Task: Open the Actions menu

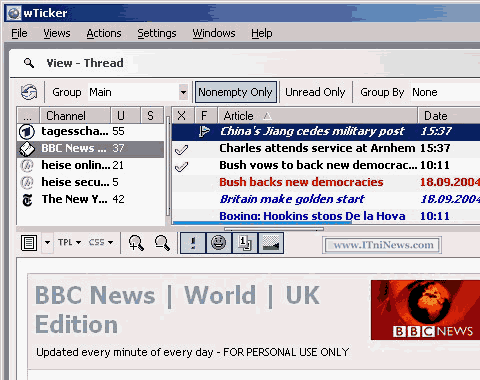Action: pyautogui.click(x=104, y=33)
